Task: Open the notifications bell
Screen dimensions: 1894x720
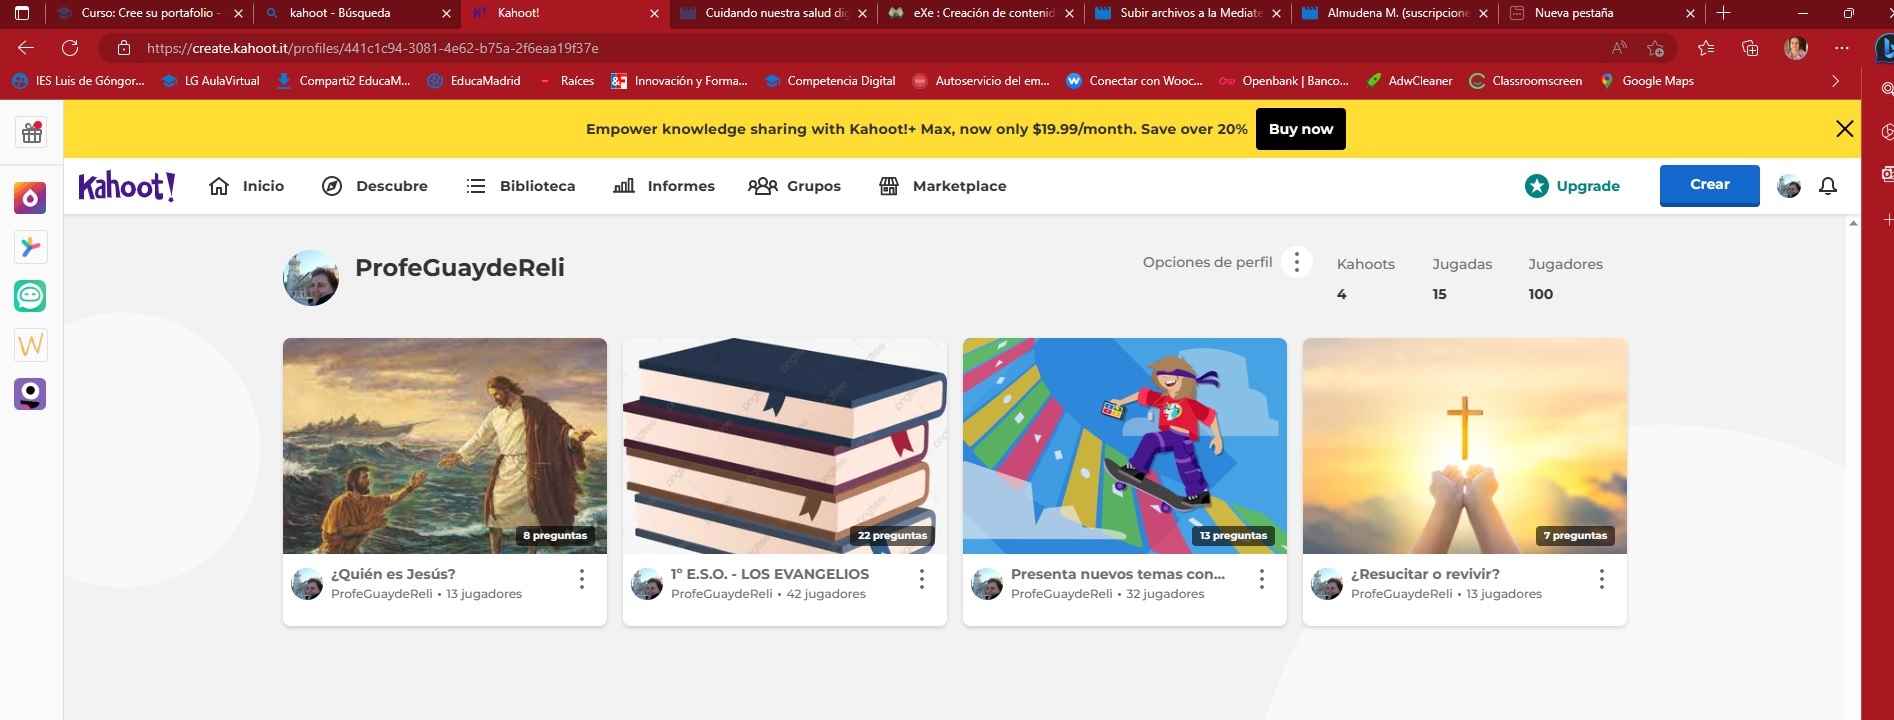Action: tap(1828, 186)
